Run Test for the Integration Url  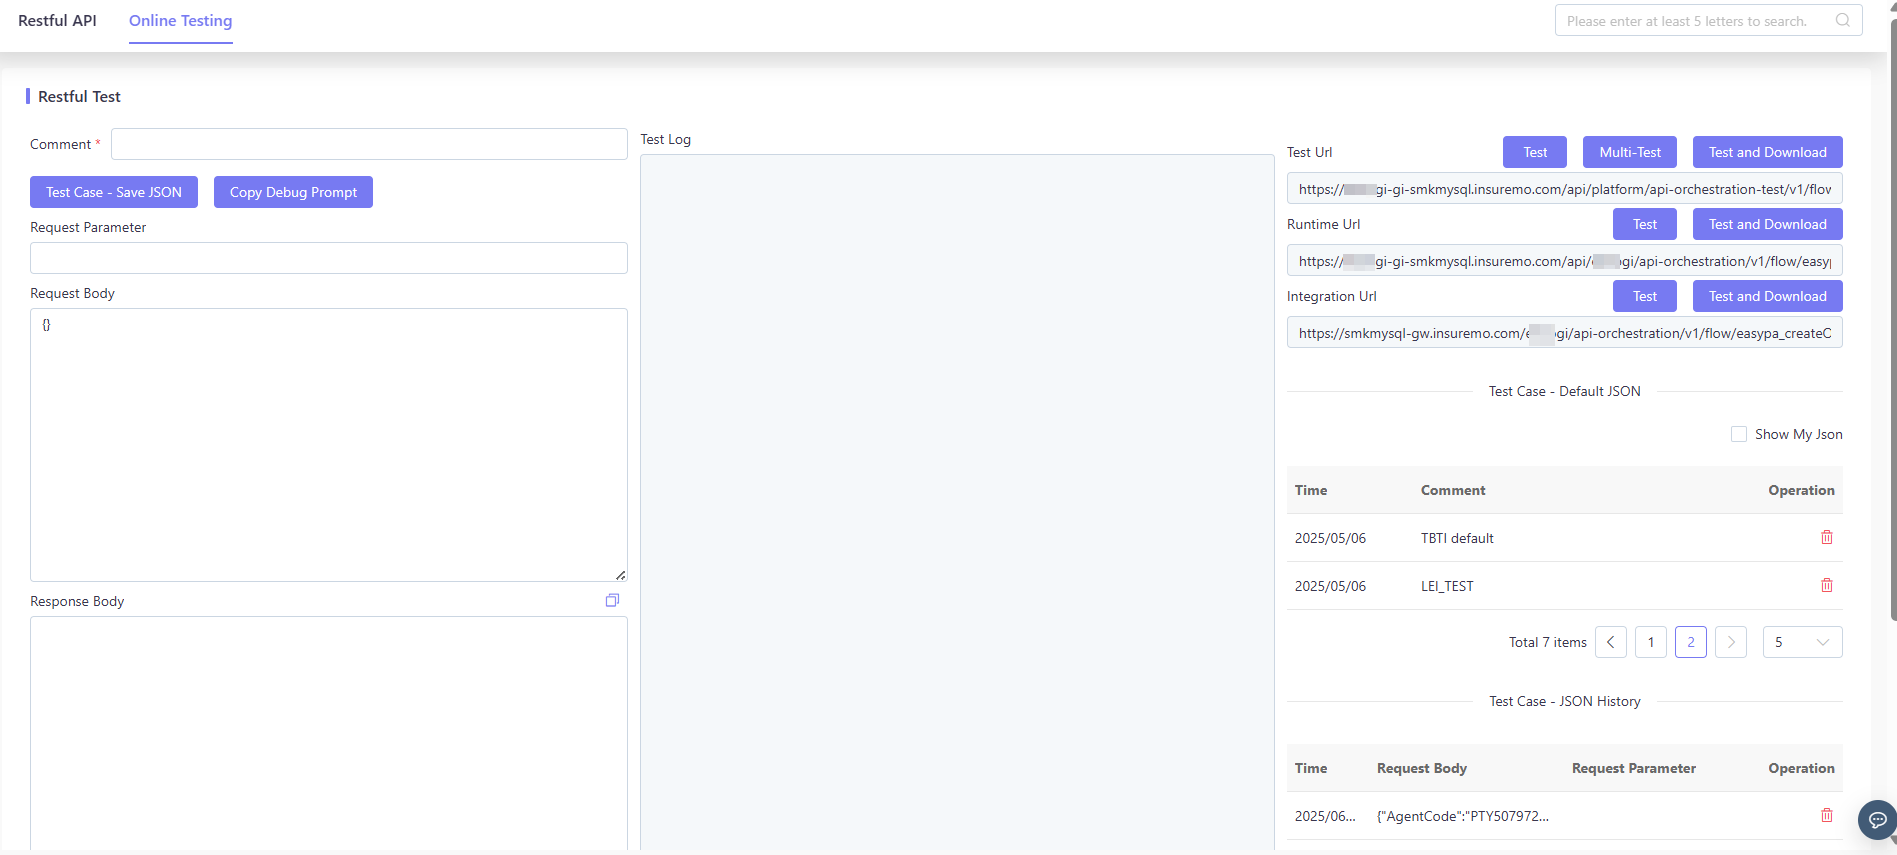pos(1645,296)
